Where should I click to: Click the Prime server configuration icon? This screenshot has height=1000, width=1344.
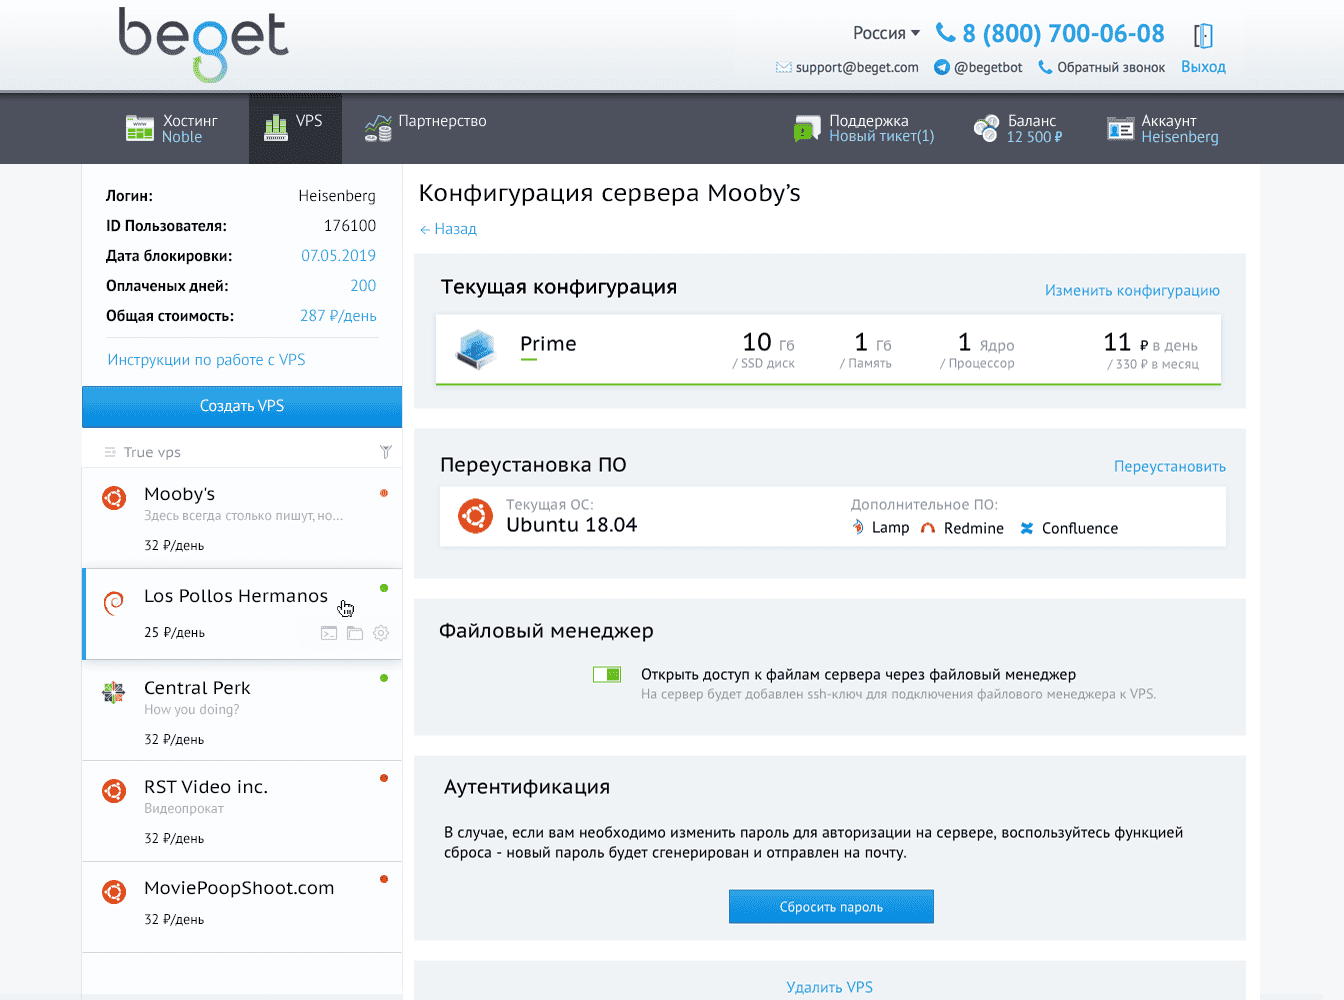pyautogui.click(x=476, y=349)
